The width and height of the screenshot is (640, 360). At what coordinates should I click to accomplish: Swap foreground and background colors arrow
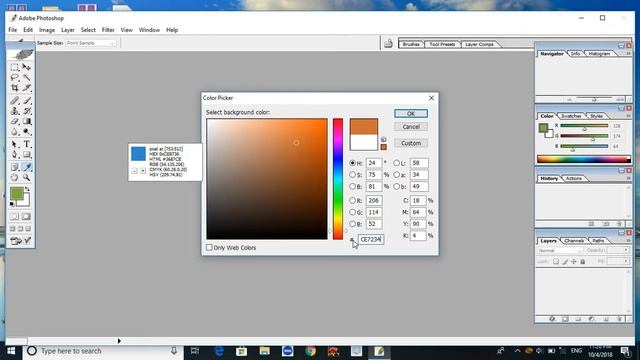(27, 189)
